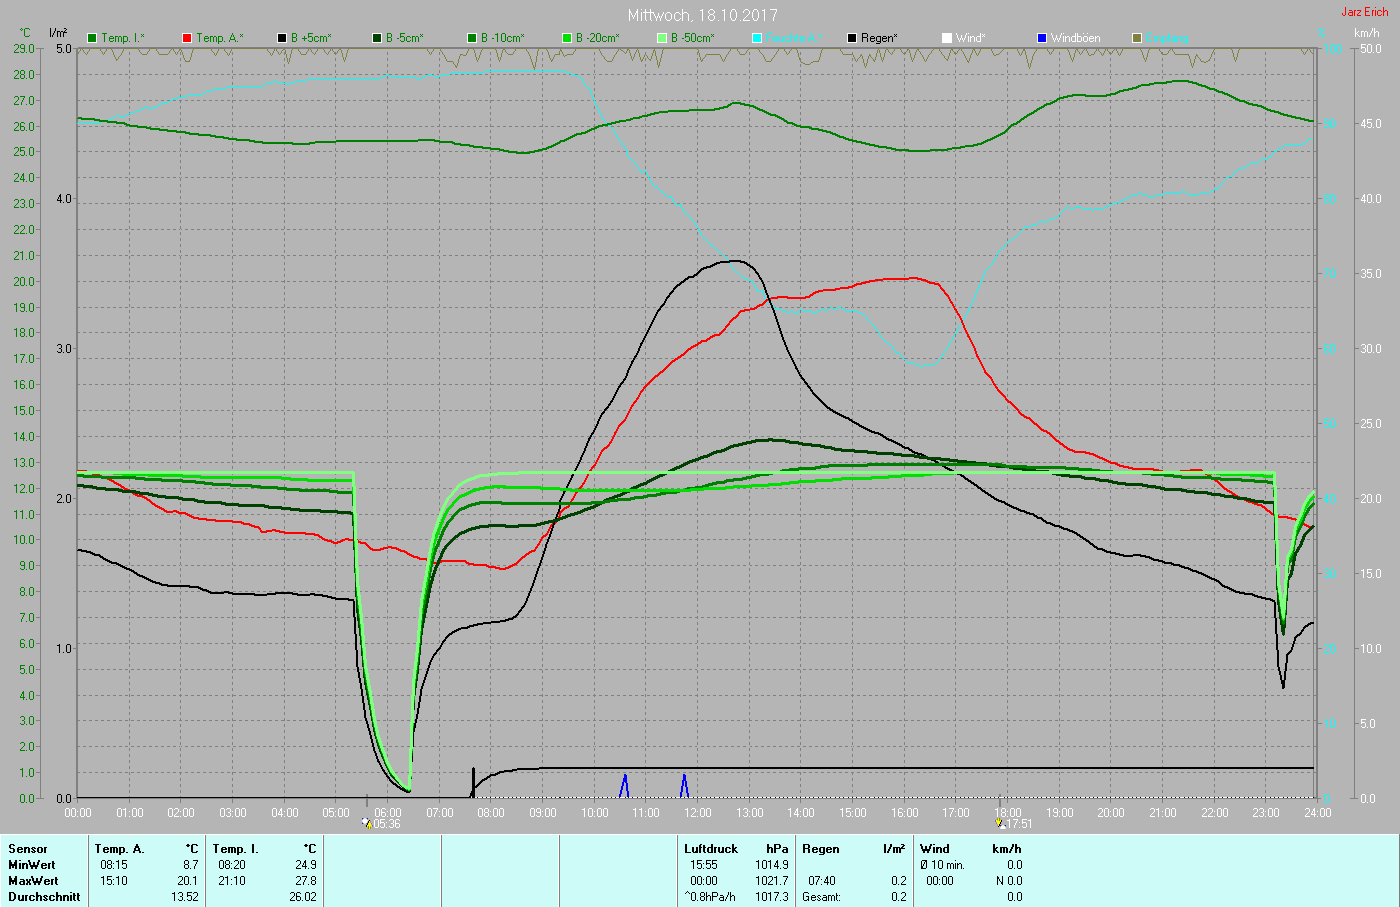Click the "Wind*" legend label

pos(971,38)
